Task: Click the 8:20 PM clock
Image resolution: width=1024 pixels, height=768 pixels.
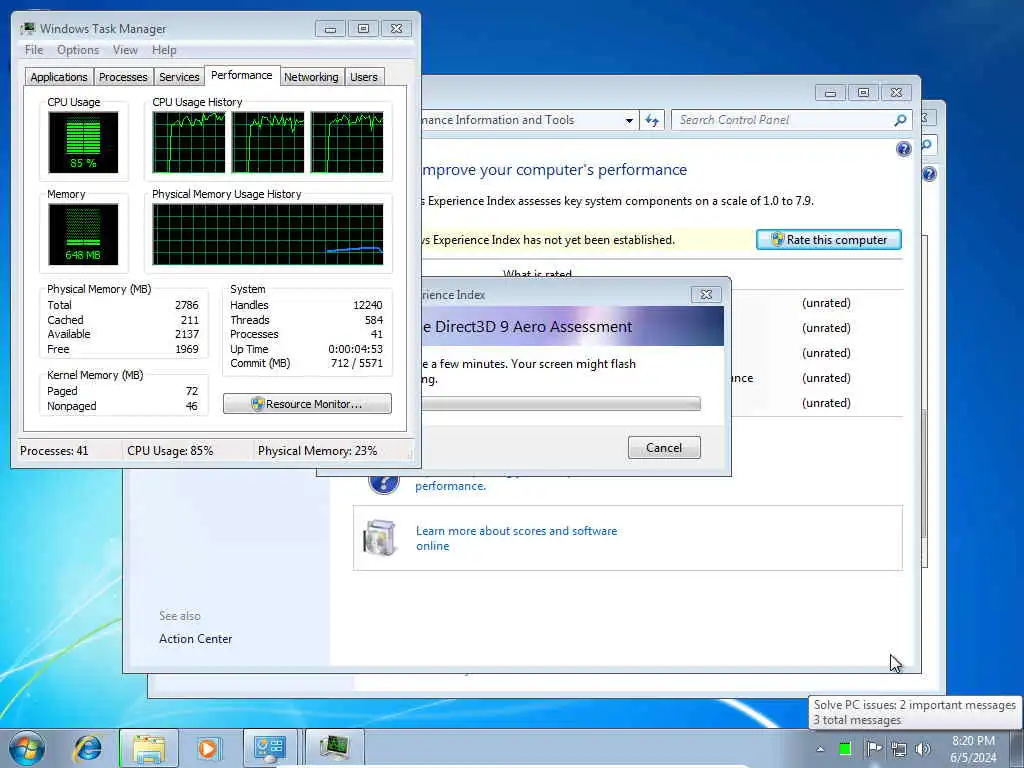Action: click(x=973, y=741)
